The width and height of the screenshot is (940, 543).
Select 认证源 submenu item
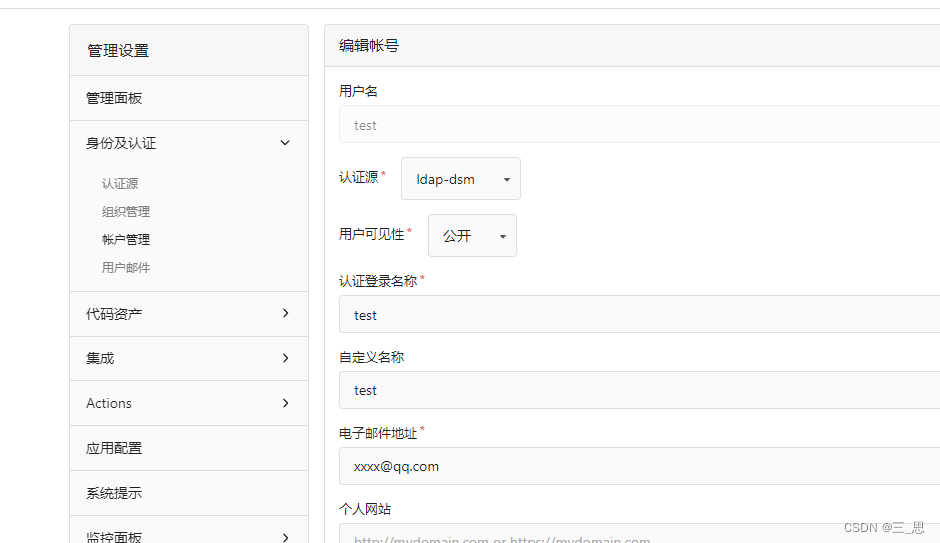tap(120, 184)
